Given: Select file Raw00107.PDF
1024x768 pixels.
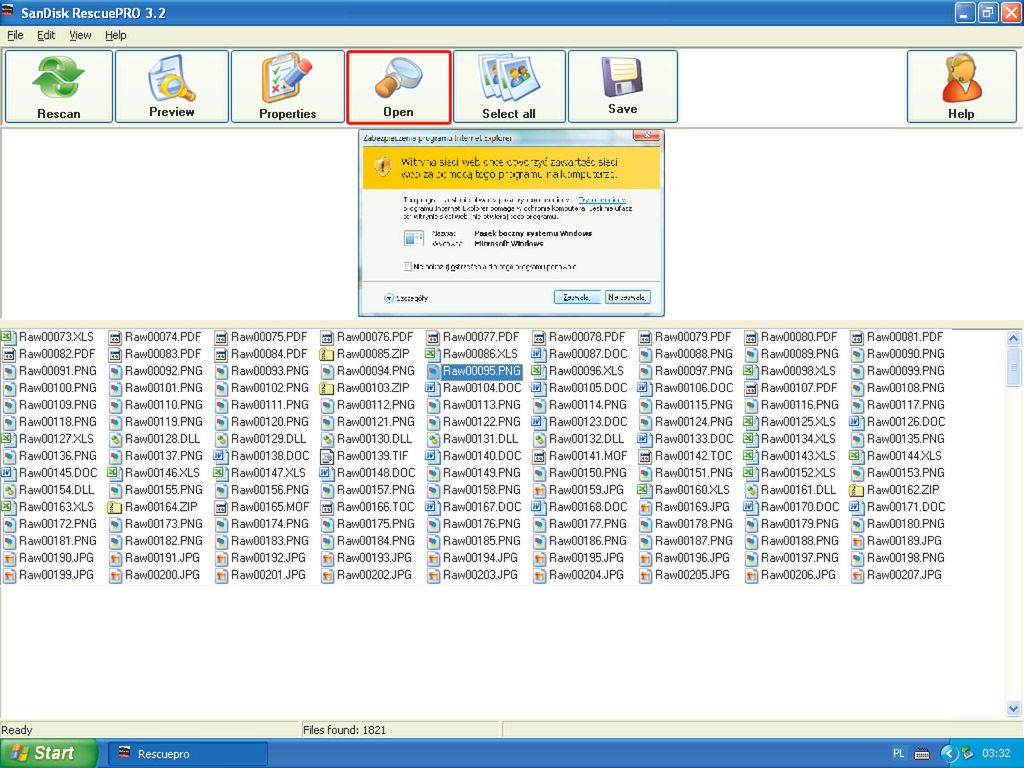Looking at the screenshot, I should pos(799,388).
